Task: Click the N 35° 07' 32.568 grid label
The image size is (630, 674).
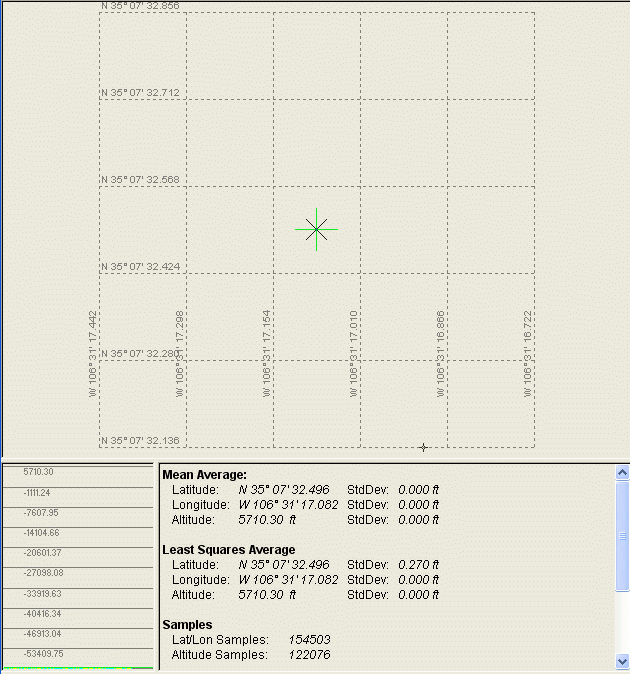Action: (x=141, y=180)
